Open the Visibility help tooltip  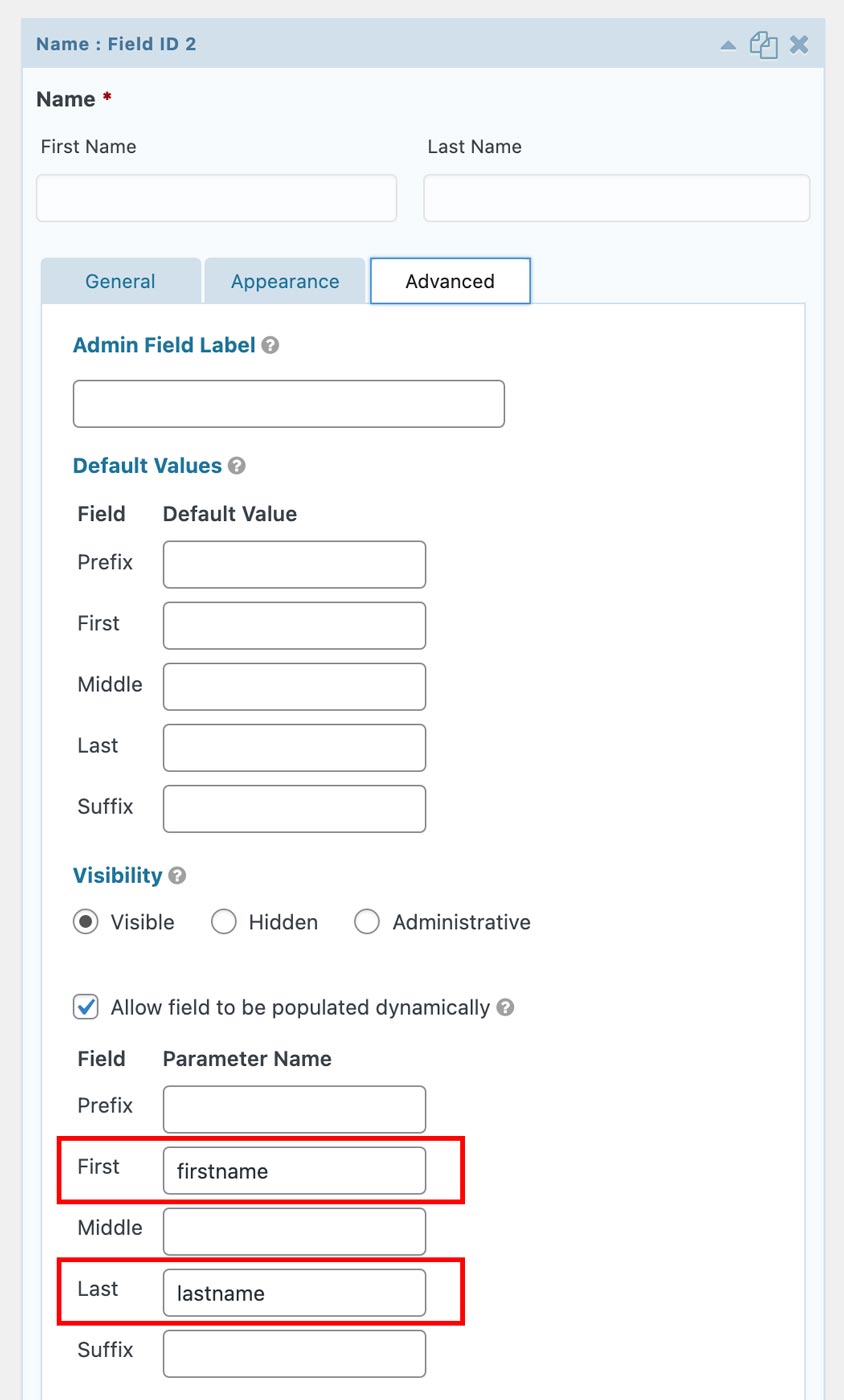point(177,876)
